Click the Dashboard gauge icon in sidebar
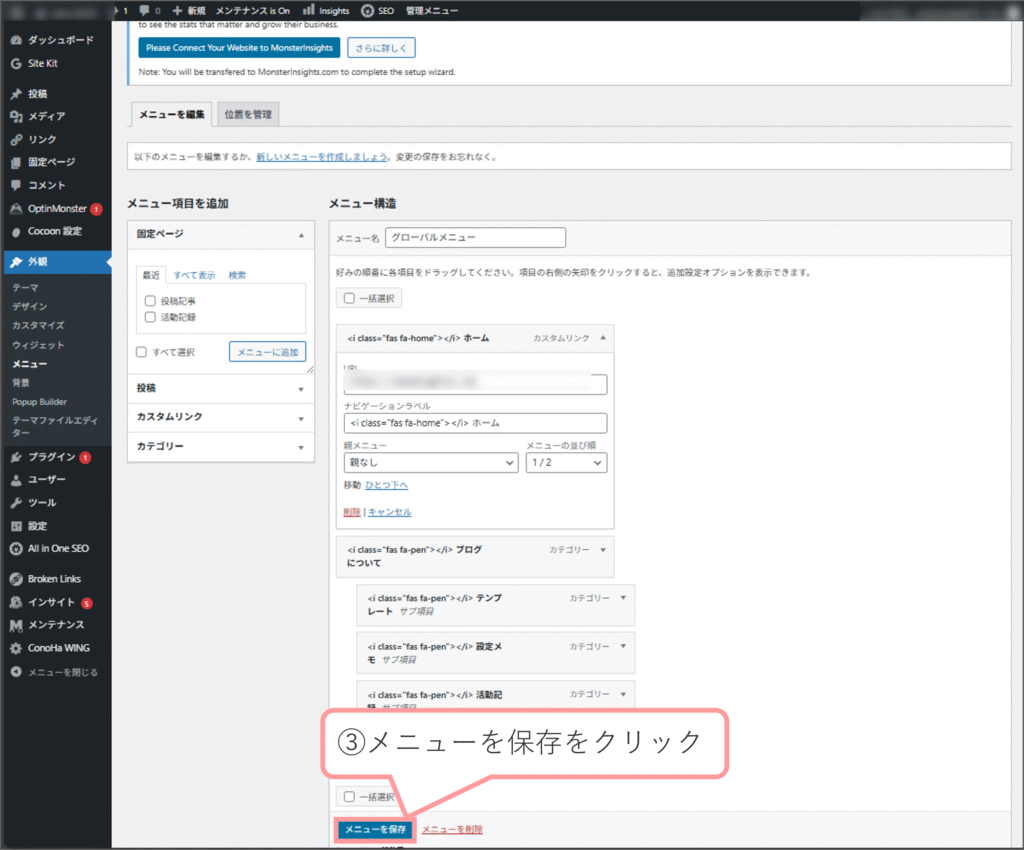This screenshot has width=1024, height=850. [x=16, y=40]
